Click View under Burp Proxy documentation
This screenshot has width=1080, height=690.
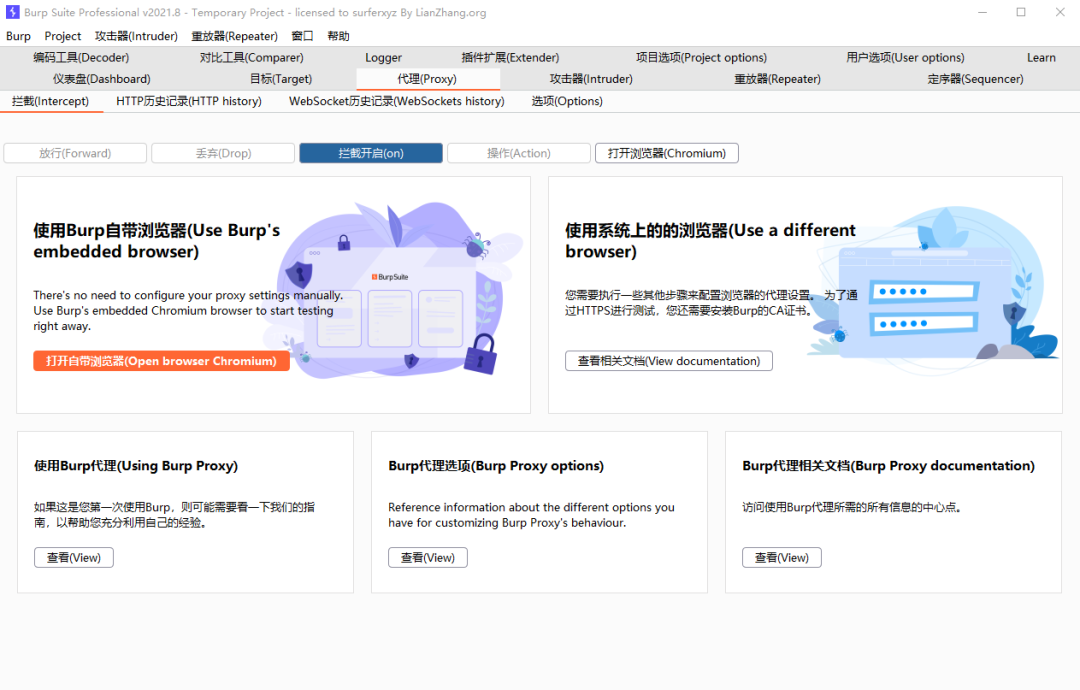point(782,558)
